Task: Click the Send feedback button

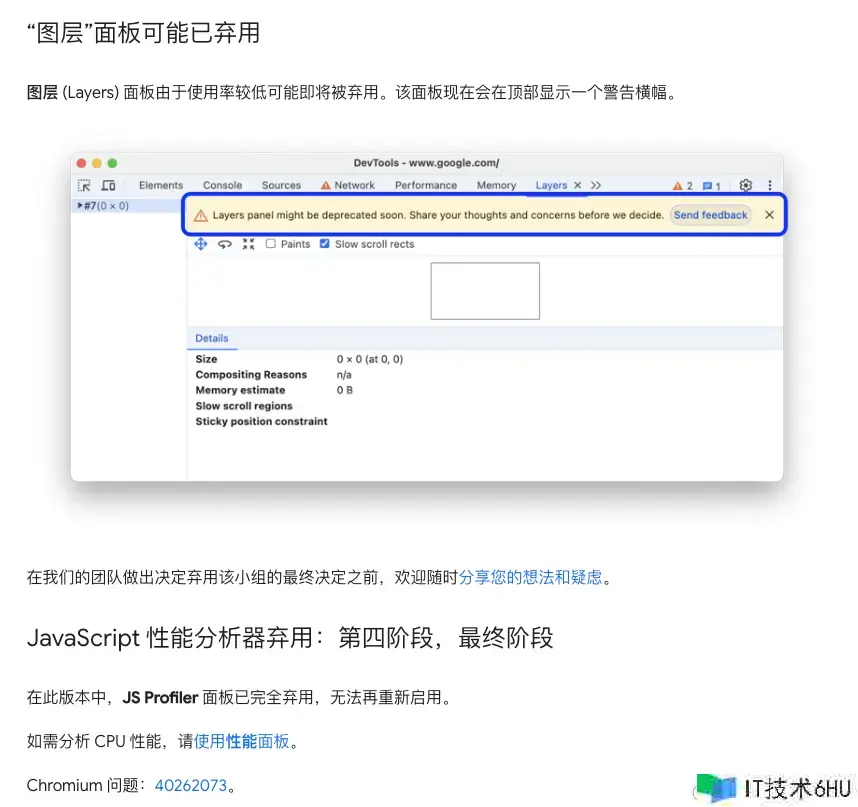Action: (710, 215)
